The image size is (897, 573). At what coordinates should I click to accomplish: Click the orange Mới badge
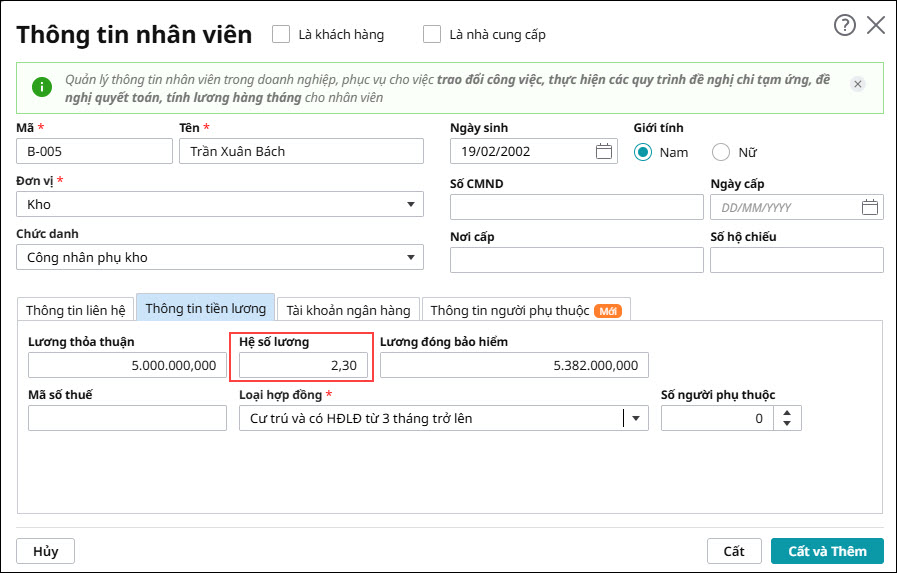(x=608, y=311)
